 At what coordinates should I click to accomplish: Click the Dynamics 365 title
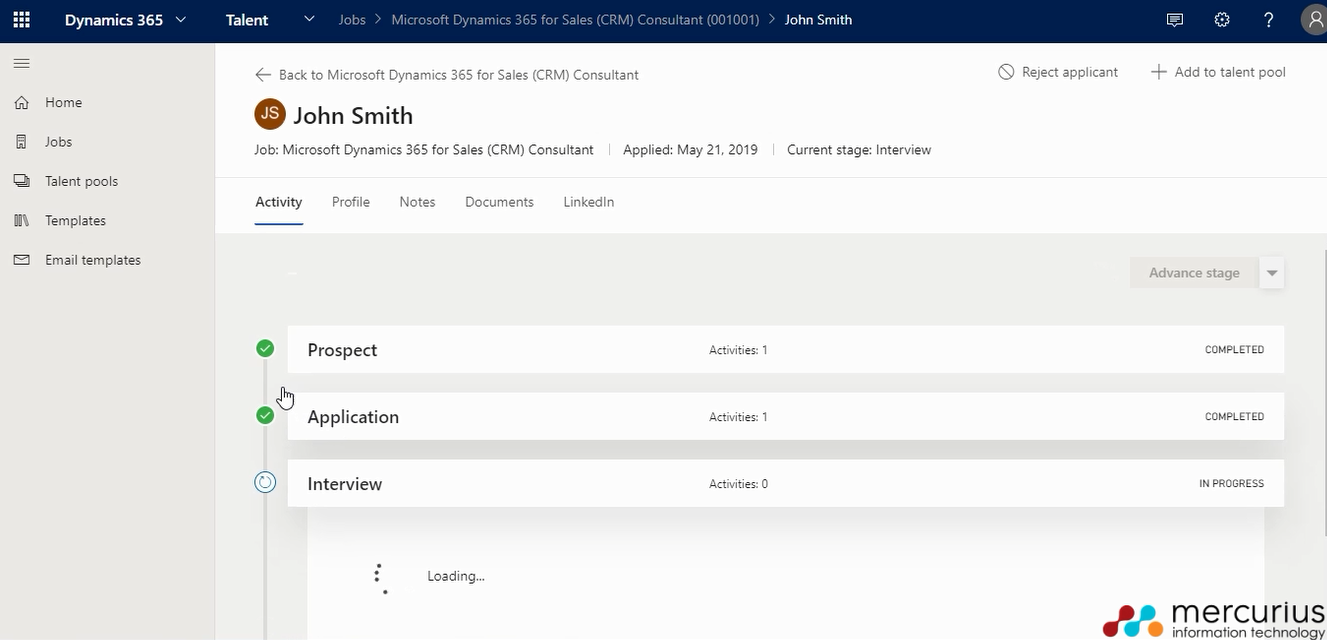click(114, 20)
